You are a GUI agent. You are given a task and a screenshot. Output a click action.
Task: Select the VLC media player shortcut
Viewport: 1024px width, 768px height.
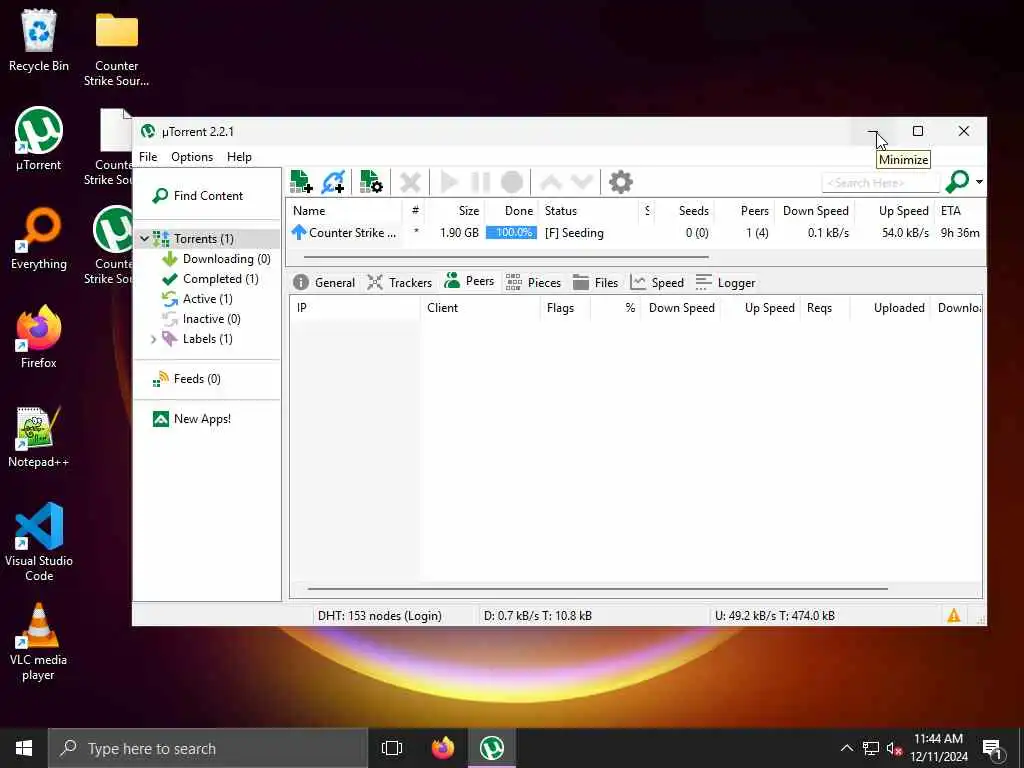(39, 642)
